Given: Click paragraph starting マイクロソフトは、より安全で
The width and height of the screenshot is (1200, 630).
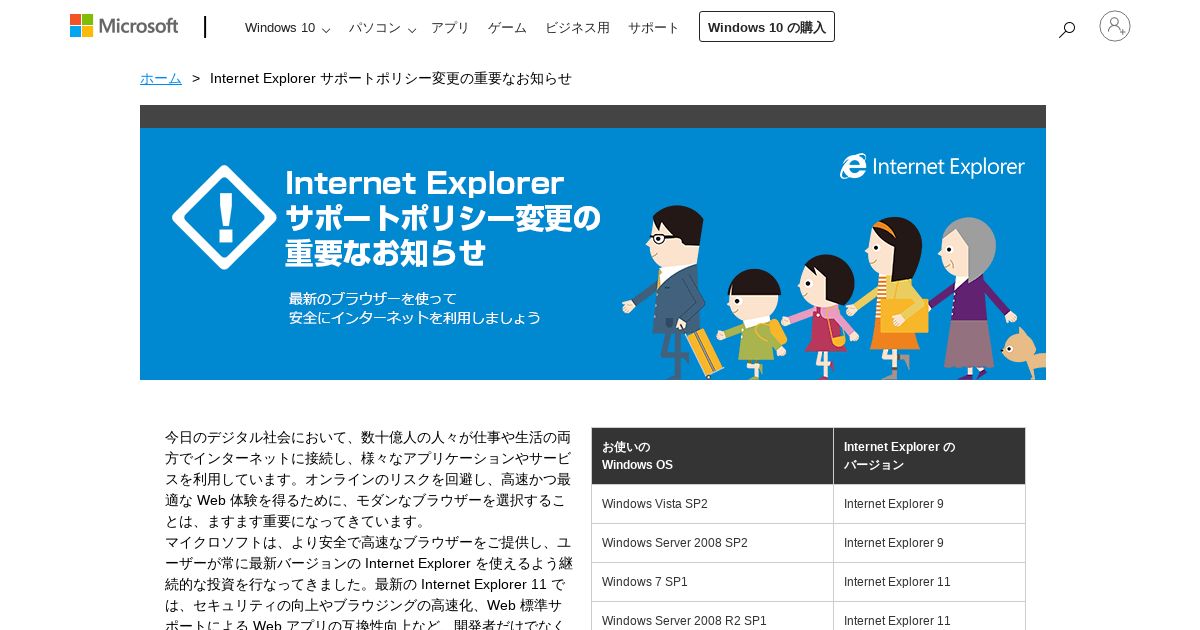Looking at the screenshot, I should point(368,584).
